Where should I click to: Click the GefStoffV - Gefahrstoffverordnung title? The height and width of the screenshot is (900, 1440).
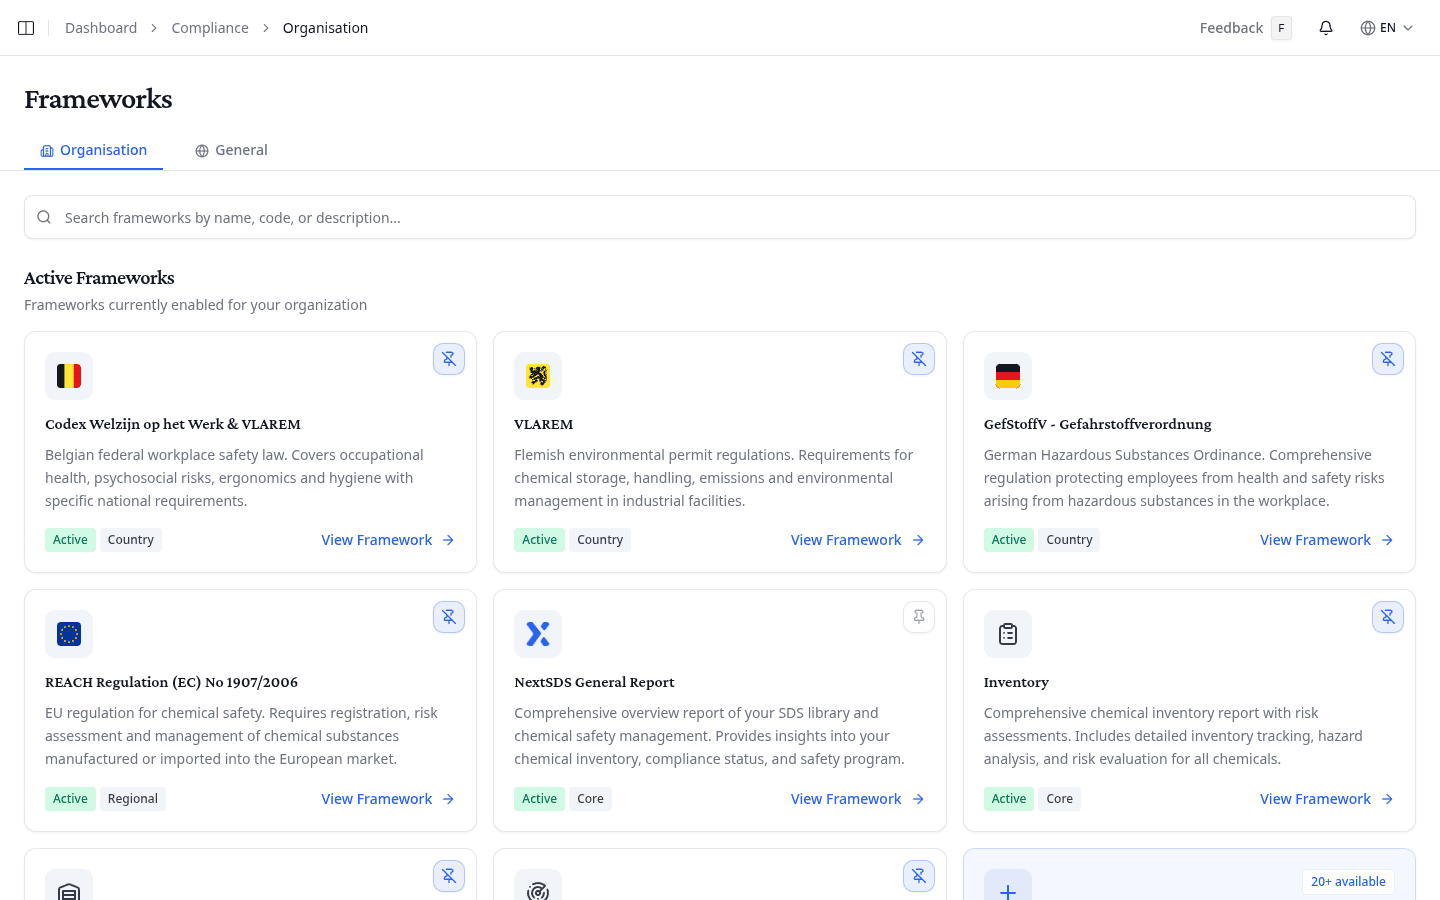point(1097,424)
